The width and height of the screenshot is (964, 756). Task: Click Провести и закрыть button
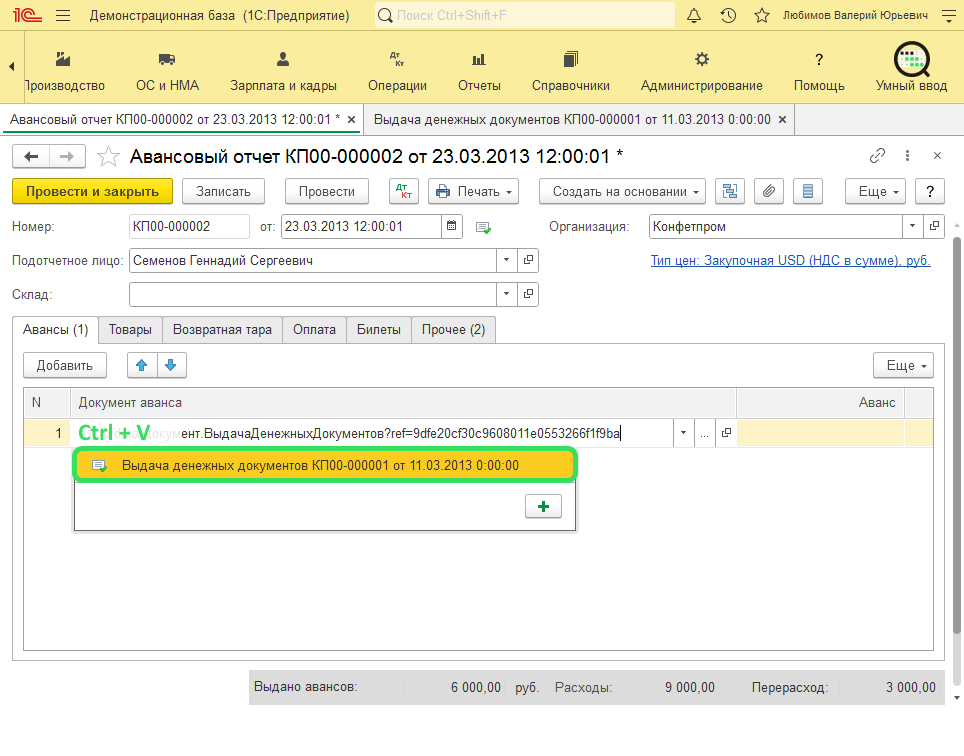tap(92, 191)
